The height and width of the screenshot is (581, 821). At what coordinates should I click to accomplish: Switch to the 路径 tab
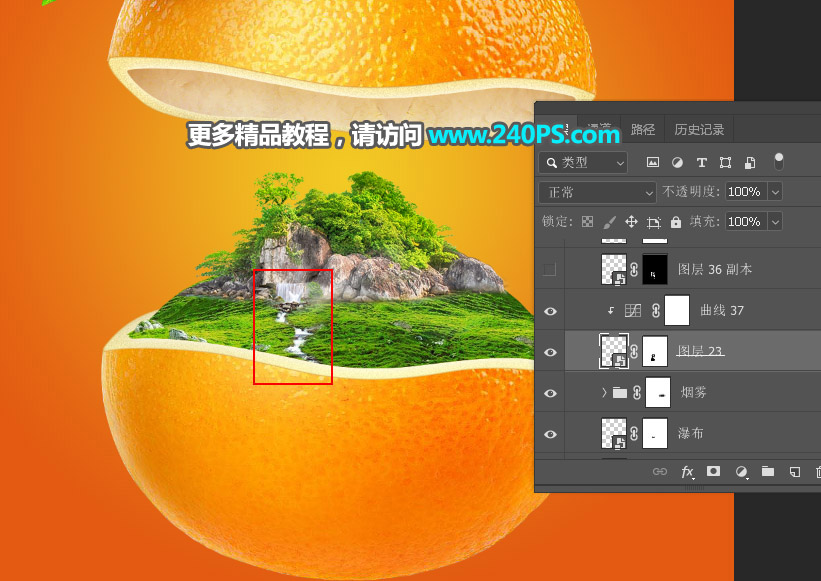click(x=642, y=129)
